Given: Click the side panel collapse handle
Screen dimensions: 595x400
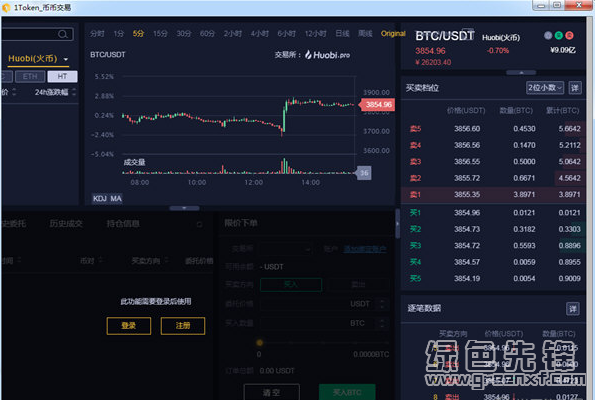Looking at the screenshot, I should click(x=397, y=224).
